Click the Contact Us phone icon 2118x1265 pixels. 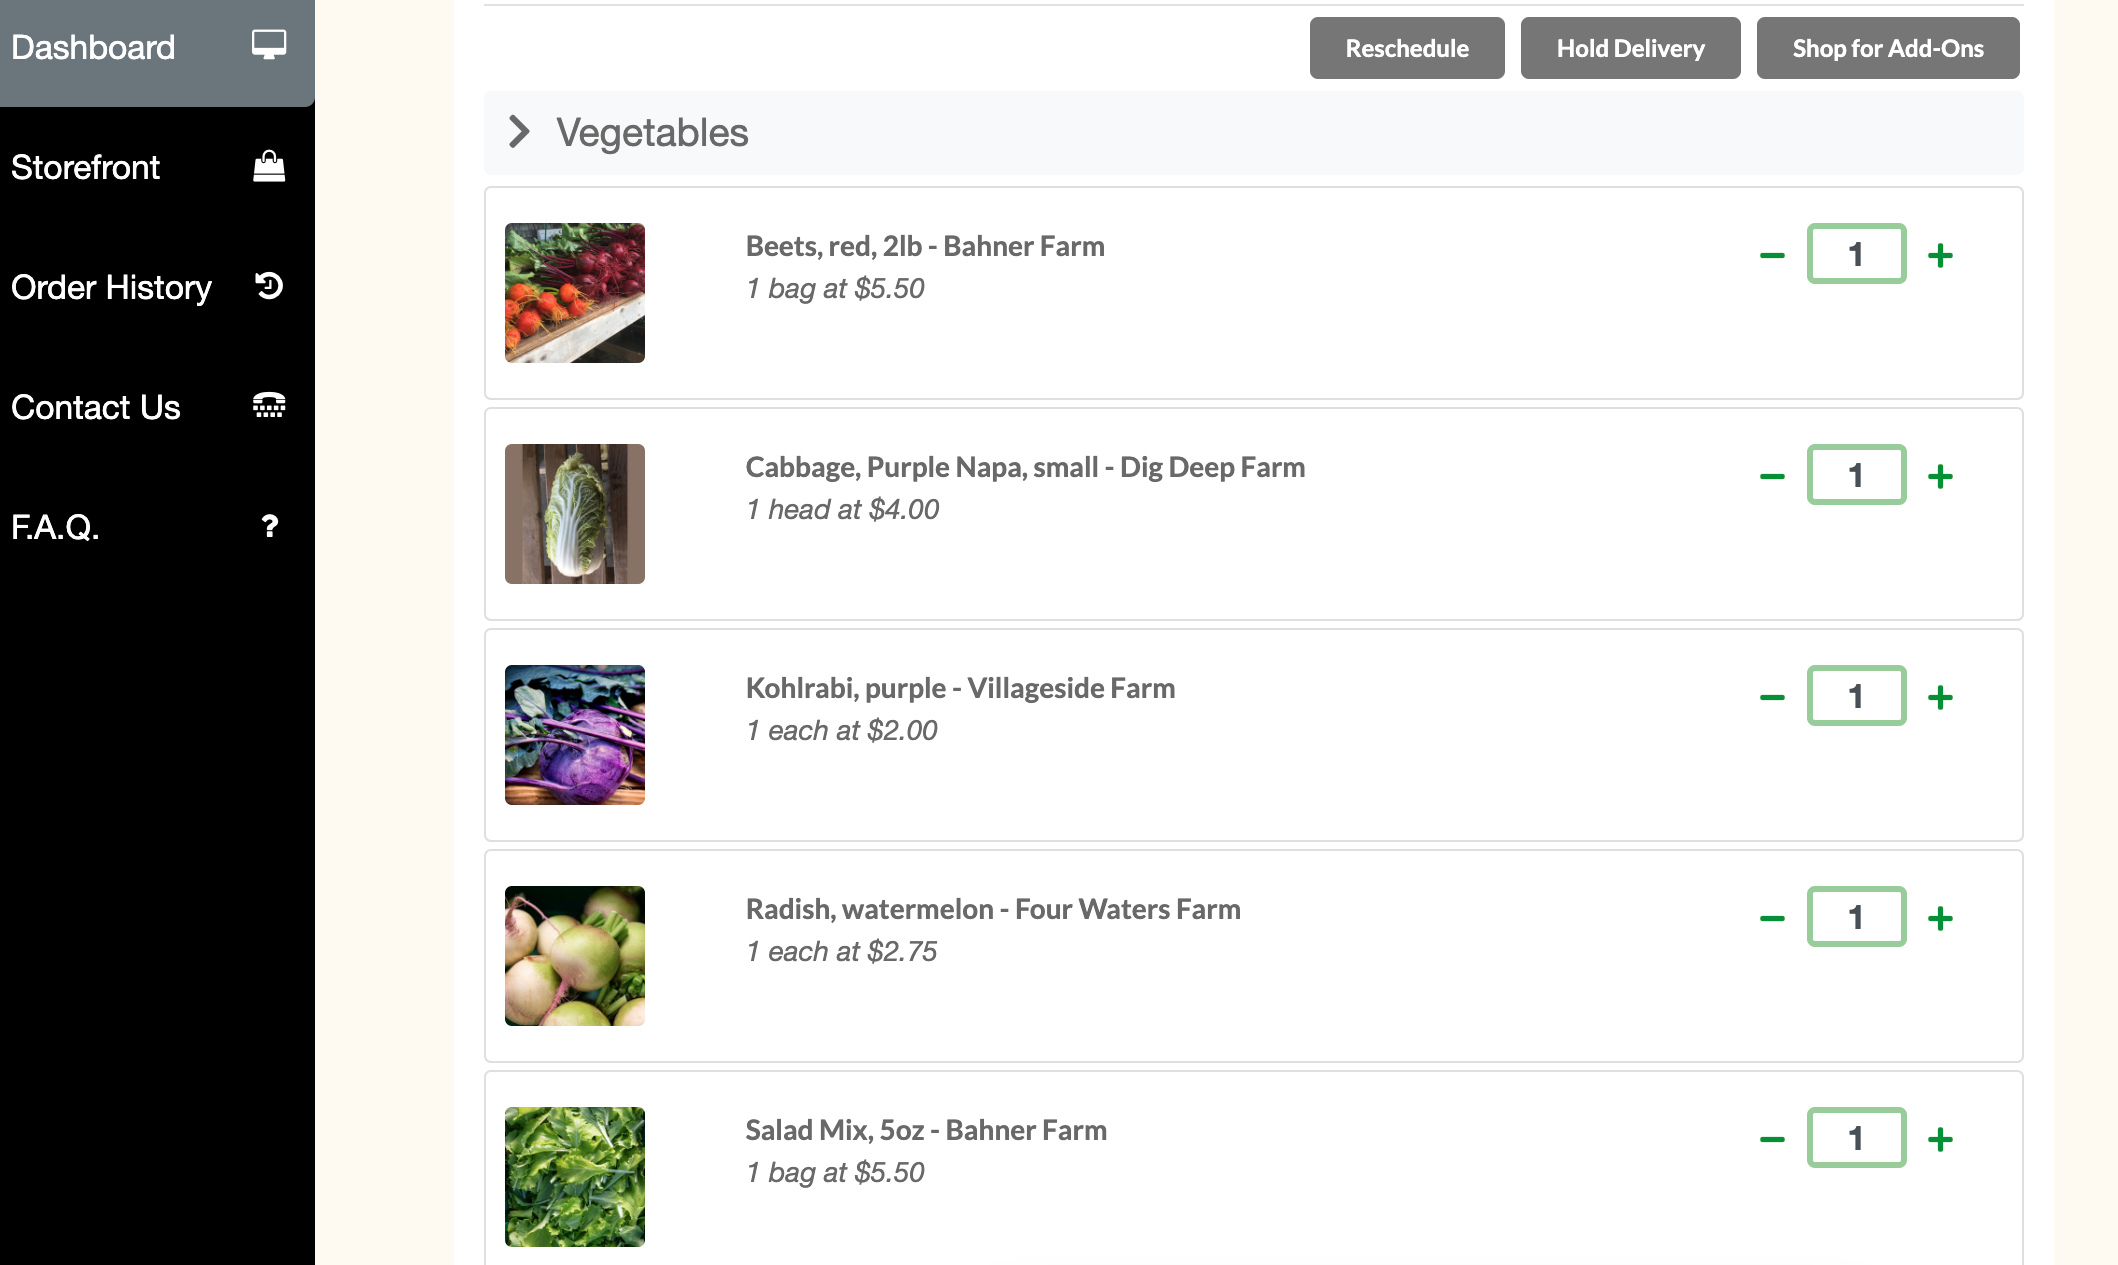tap(268, 406)
